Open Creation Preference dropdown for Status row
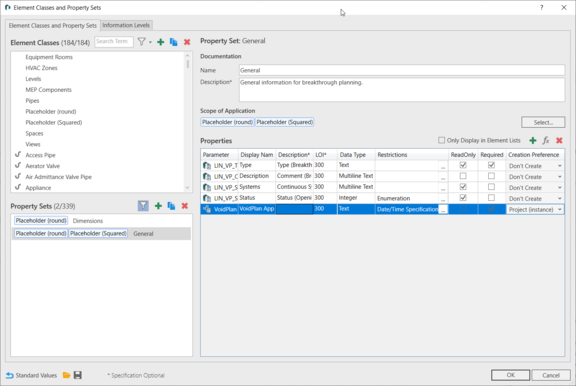 click(535, 198)
